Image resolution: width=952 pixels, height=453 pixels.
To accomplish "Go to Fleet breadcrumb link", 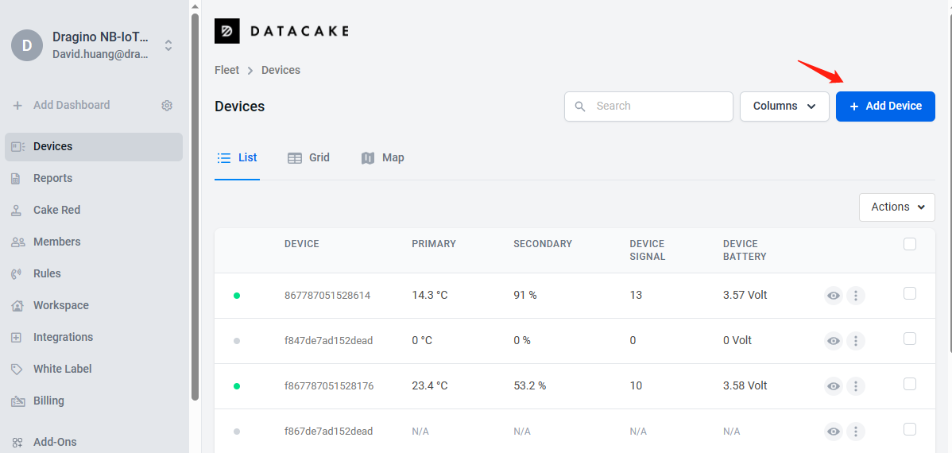I will (226, 70).
